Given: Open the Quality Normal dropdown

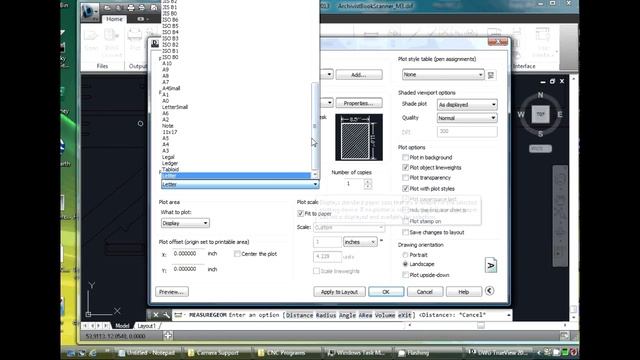Looking at the screenshot, I should [x=467, y=118].
